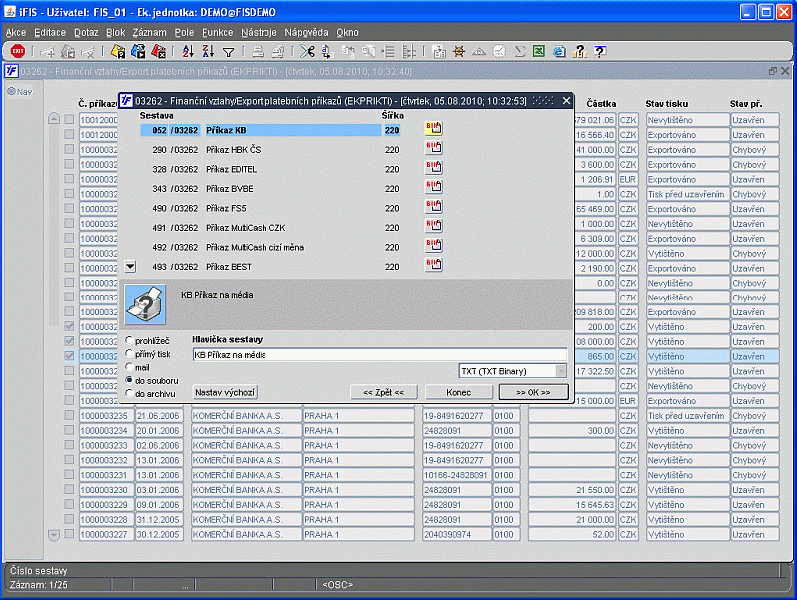Click the 'Nastav výchozí' button
The image size is (797, 600).
coord(225,392)
